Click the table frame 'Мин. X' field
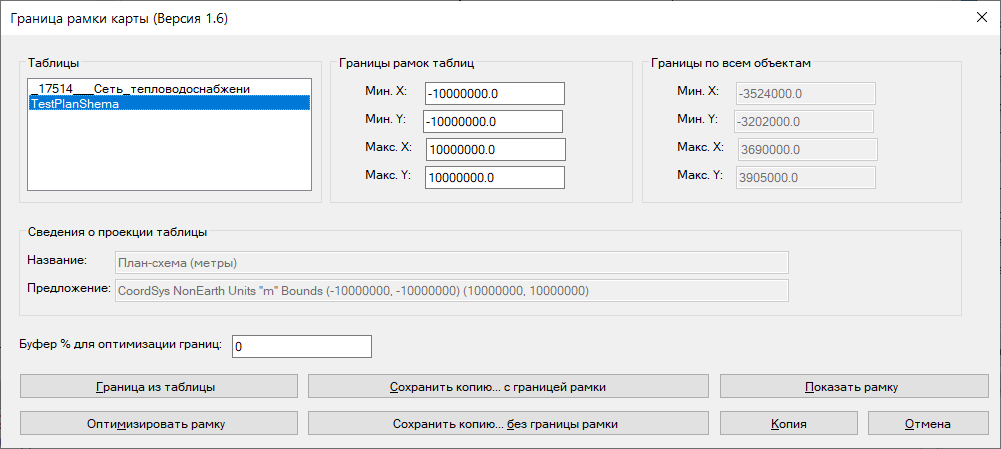1001x449 pixels. click(495, 93)
